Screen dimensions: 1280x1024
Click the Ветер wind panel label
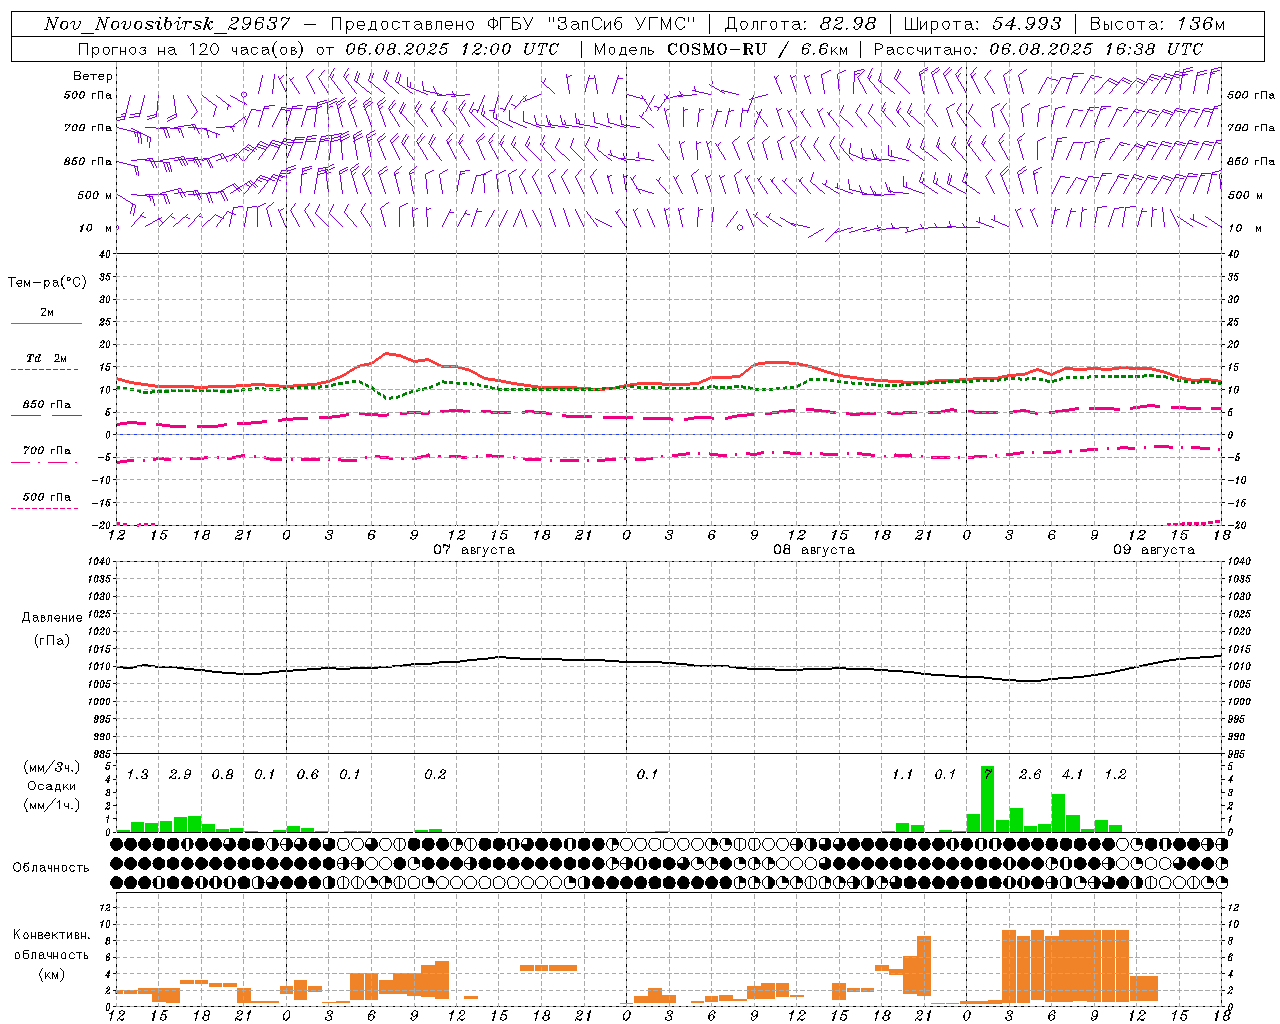[93, 76]
